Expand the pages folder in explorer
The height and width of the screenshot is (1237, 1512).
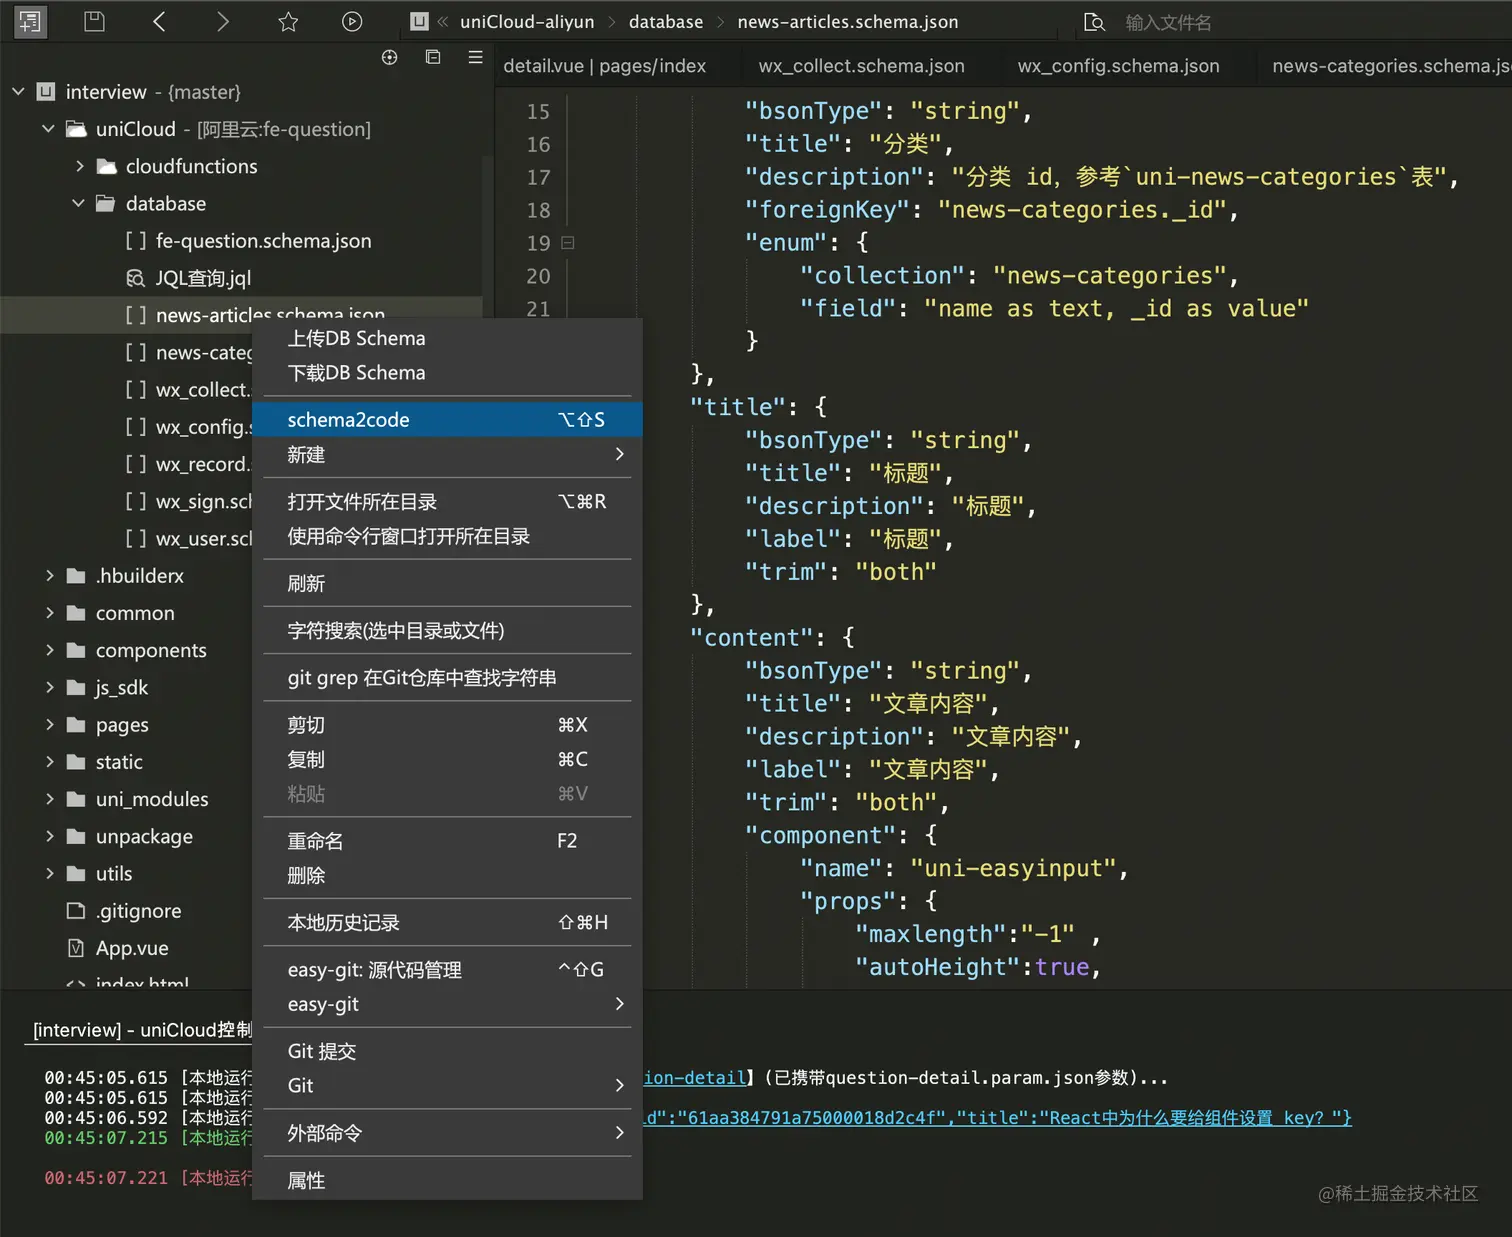50,724
